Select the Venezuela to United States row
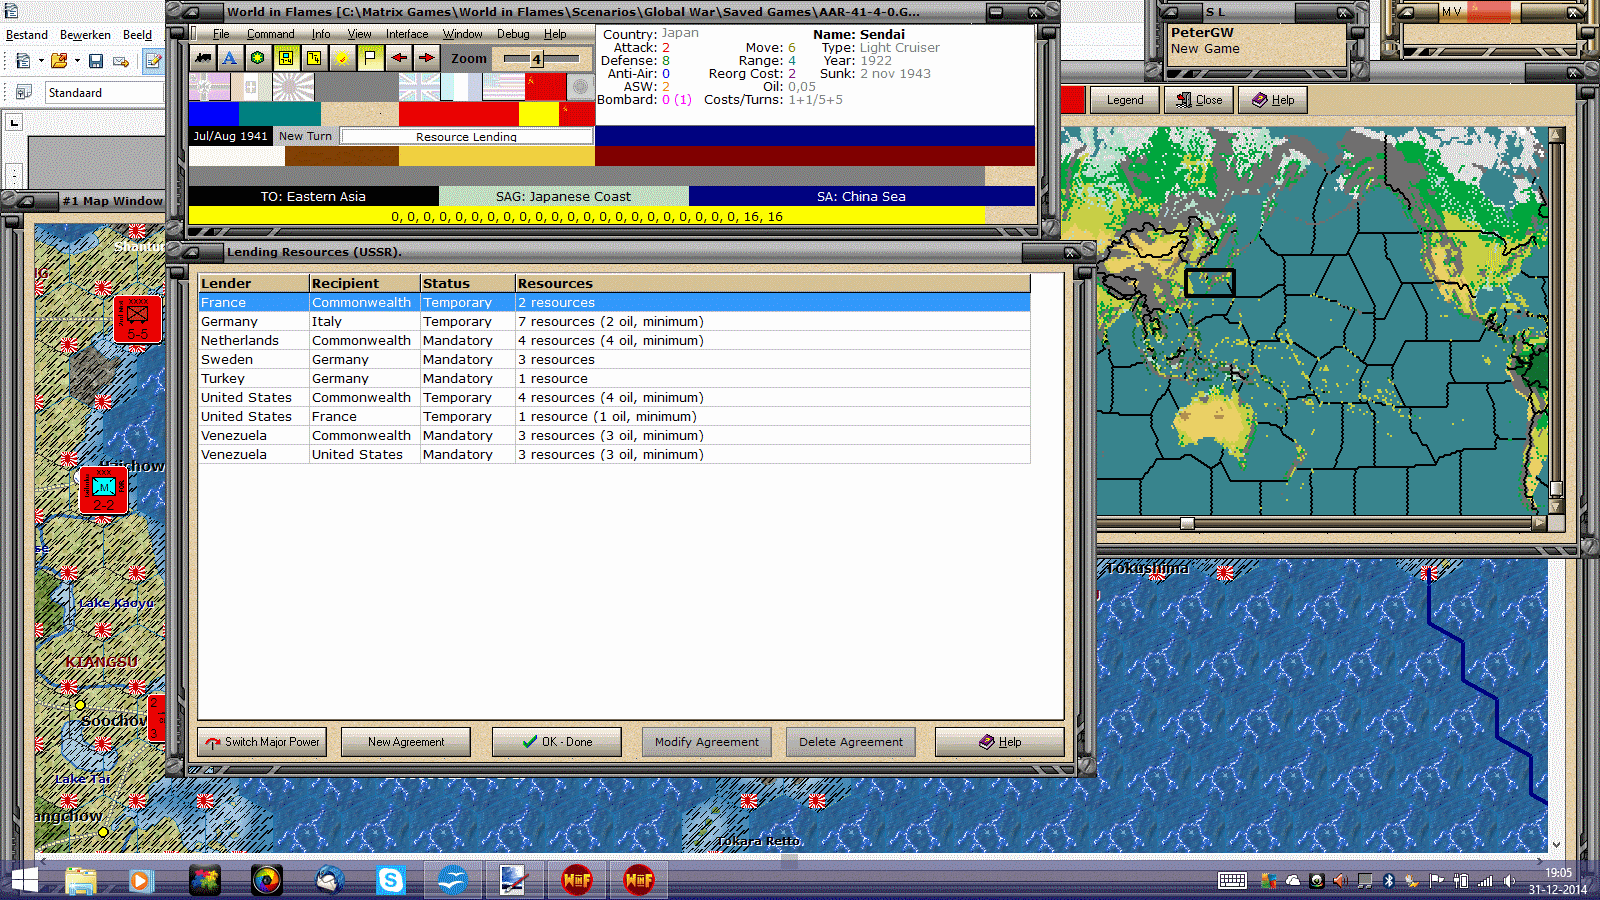Image resolution: width=1600 pixels, height=900 pixels. [x=614, y=455]
